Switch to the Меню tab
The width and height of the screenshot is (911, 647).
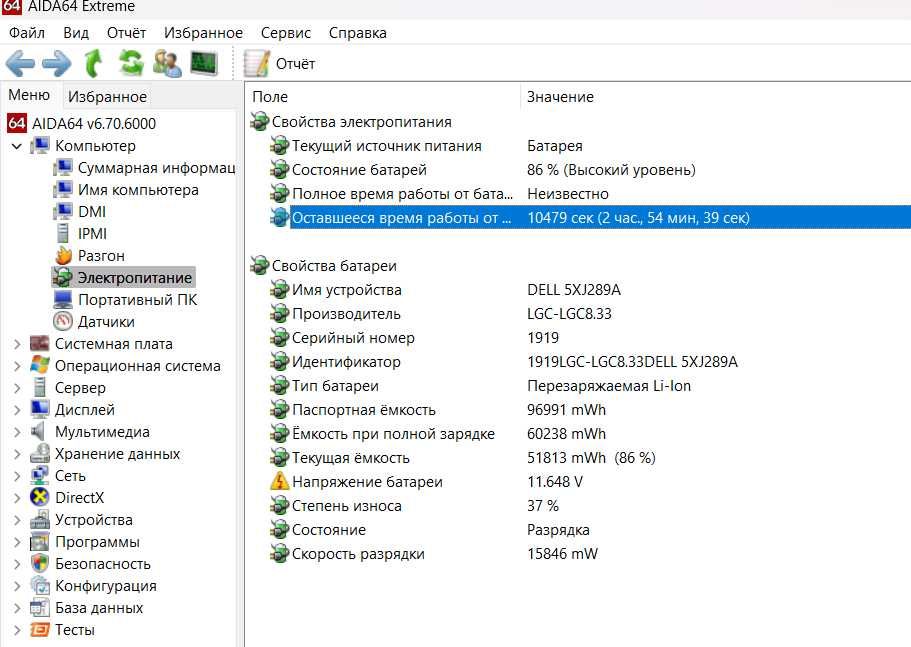(x=29, y=95)
